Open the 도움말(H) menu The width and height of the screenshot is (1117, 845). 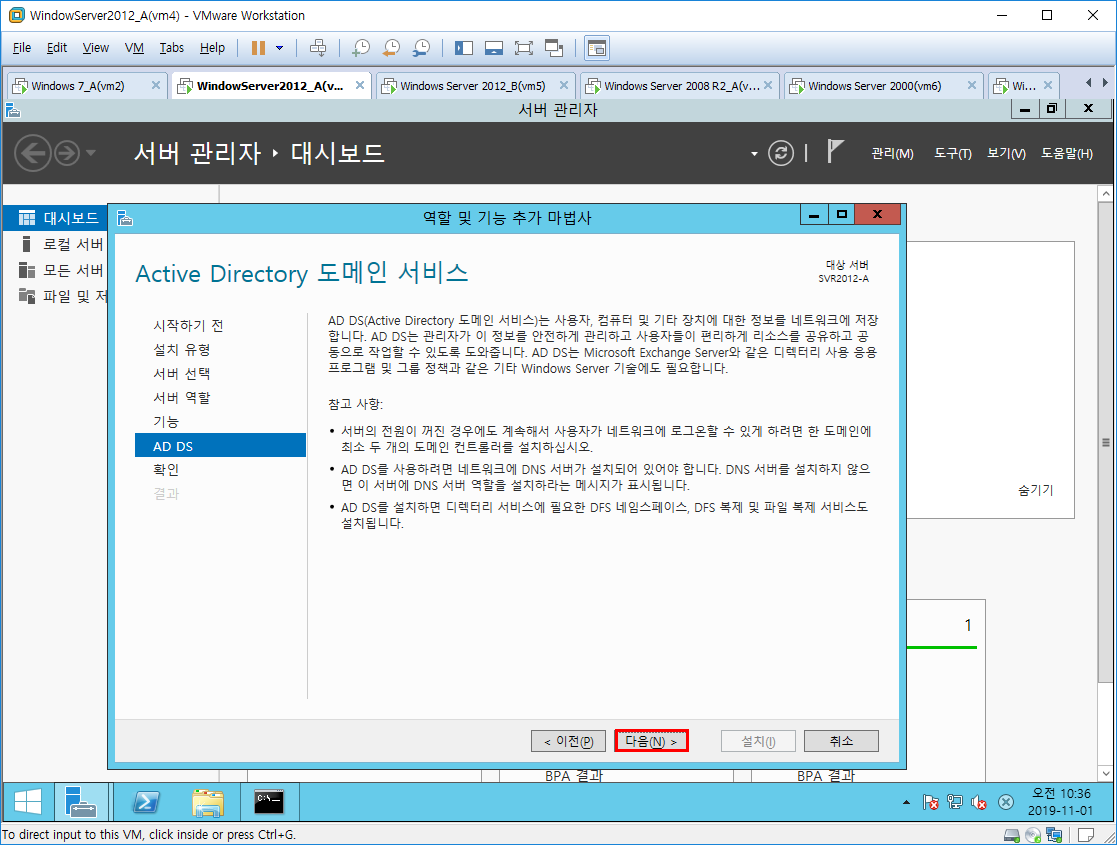(1066, 153)
